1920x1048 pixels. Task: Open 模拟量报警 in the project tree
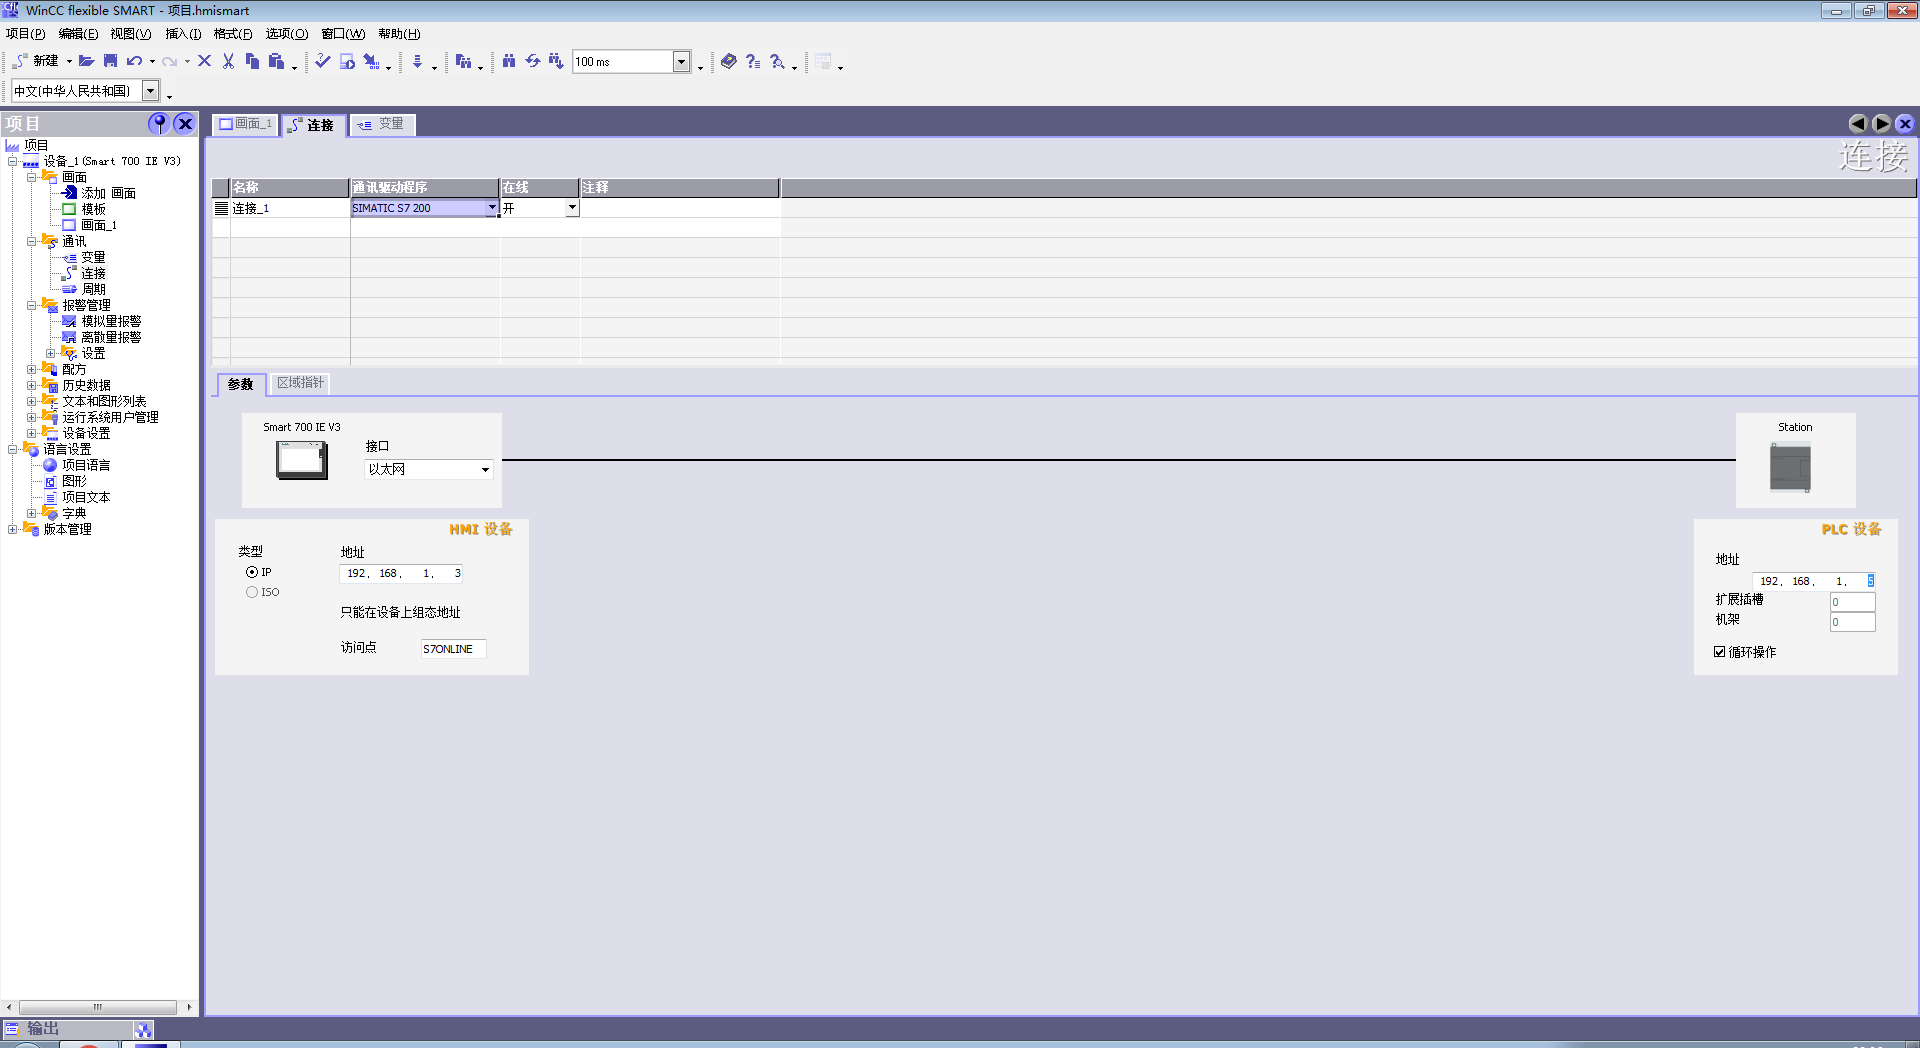pyautogui.click(x=111, y=321)
